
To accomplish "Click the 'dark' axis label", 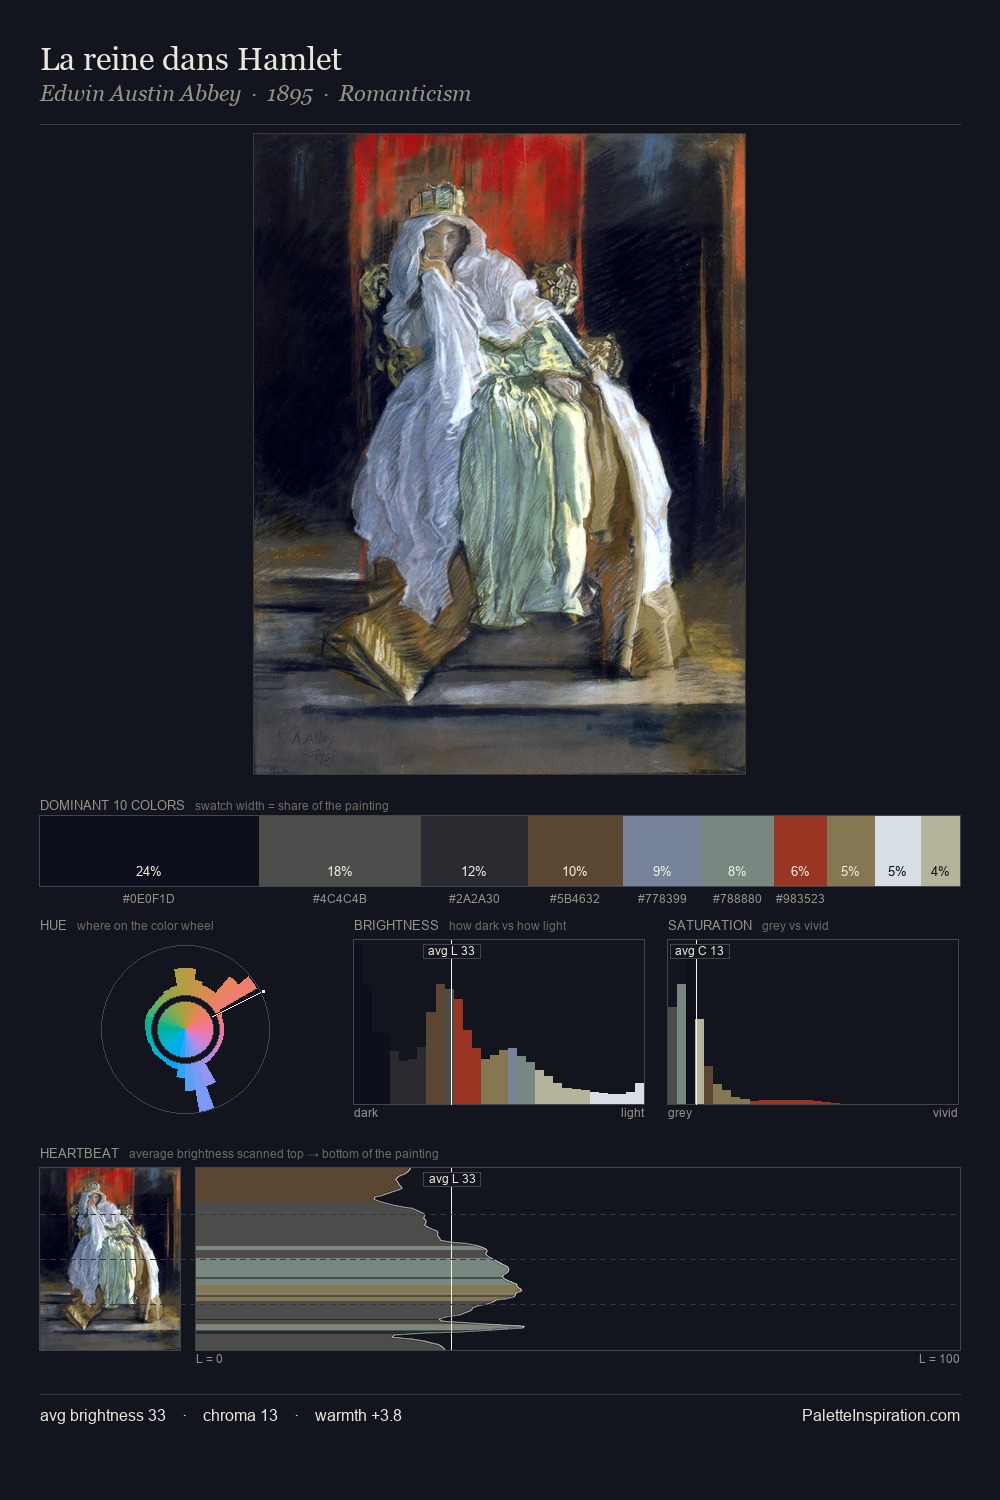I will (x=366, y=1113).
